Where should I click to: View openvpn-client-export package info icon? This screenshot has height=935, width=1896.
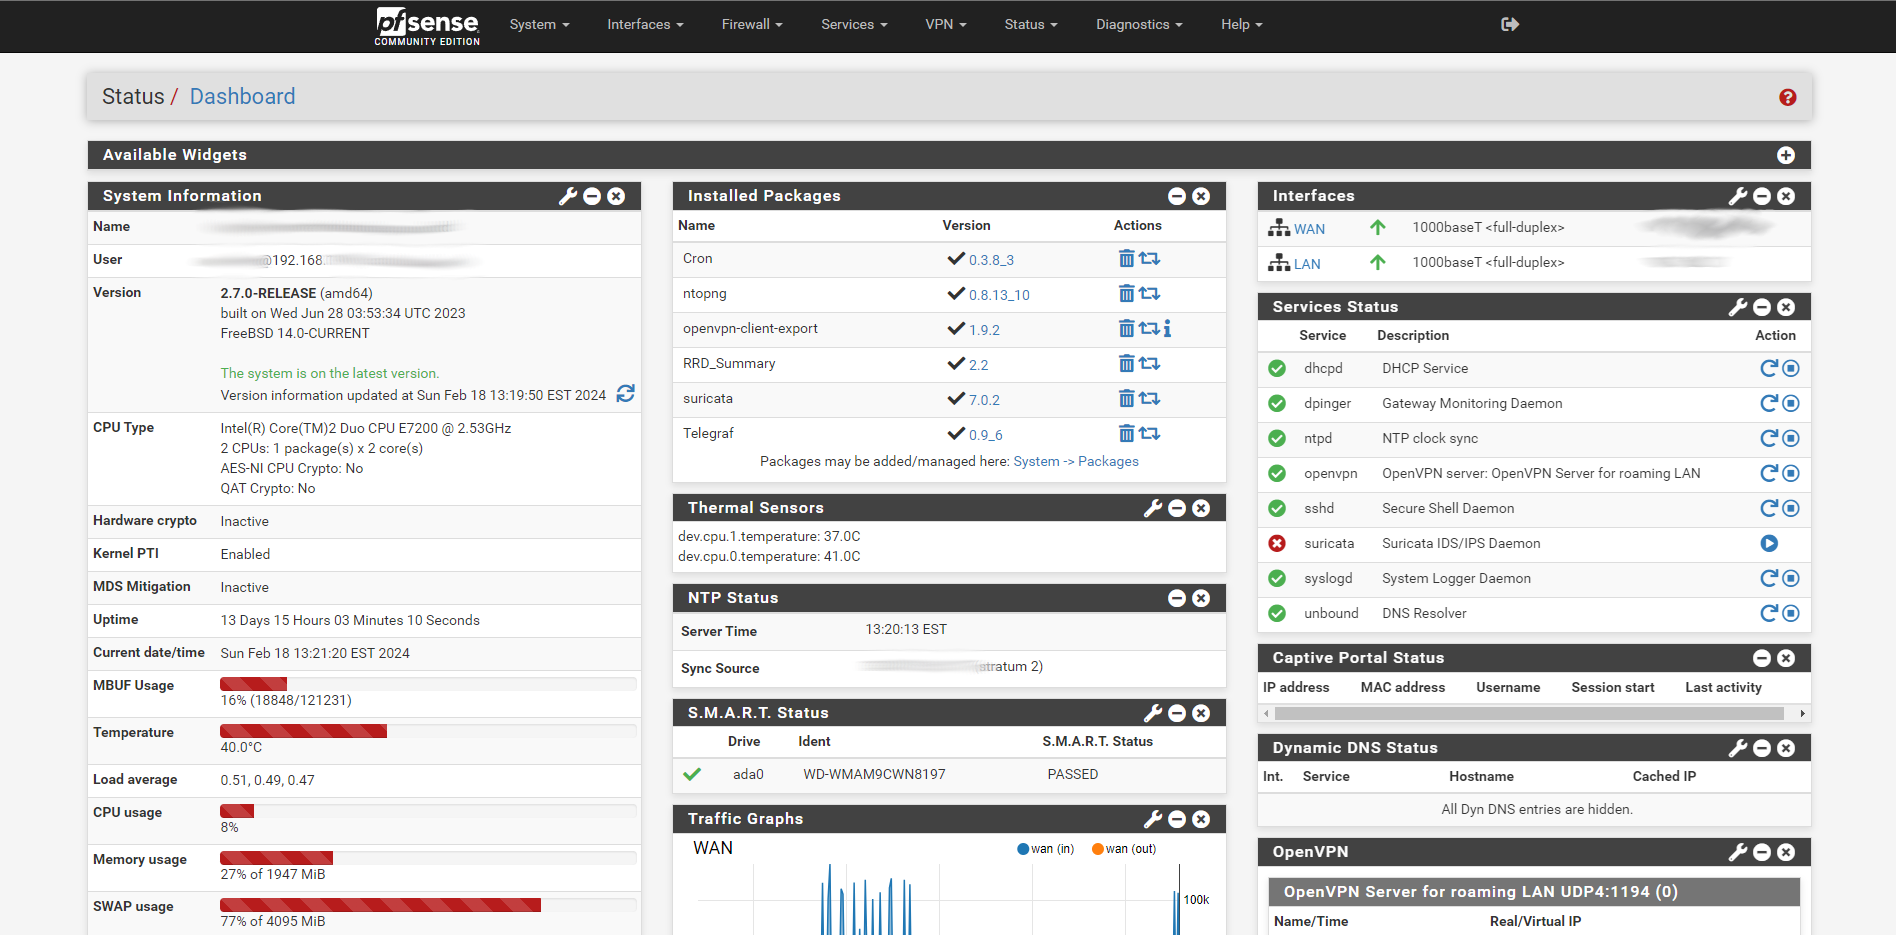tap(1167, 328)
